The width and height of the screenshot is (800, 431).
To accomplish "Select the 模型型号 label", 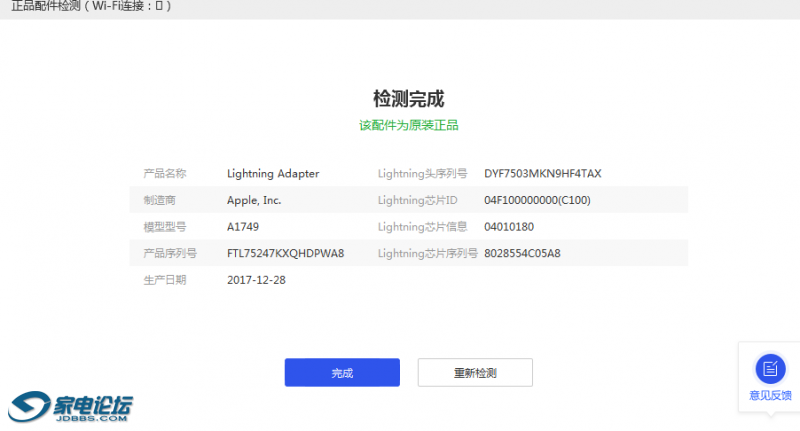I will click(165, 226).
